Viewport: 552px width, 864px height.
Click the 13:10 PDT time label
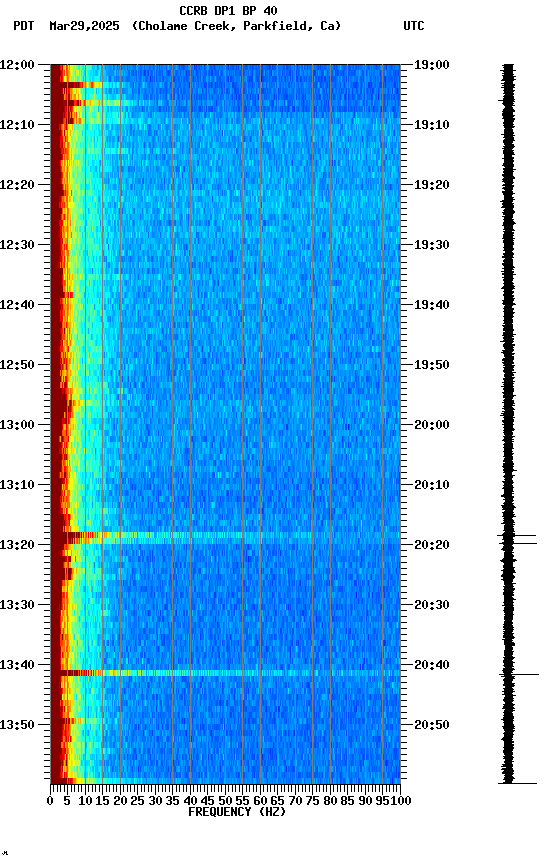point(17,485)
